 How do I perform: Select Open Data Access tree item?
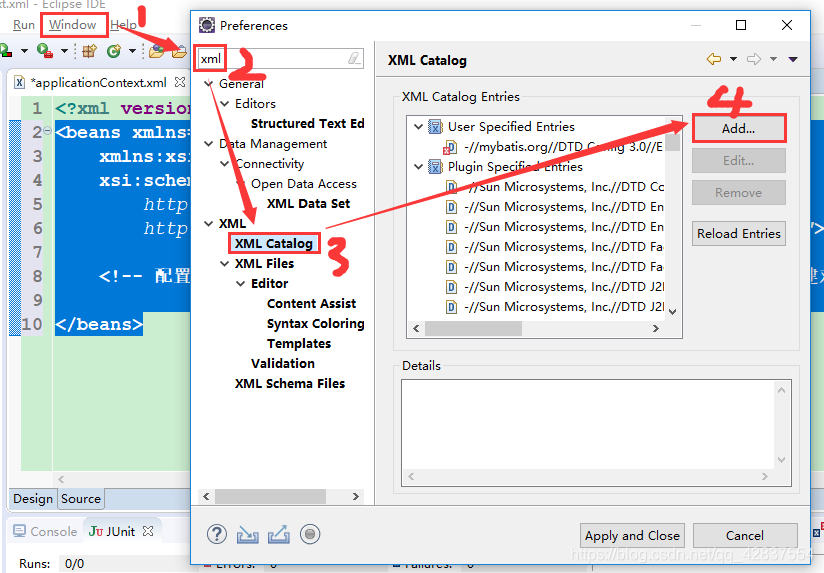[x=304, y=183]
